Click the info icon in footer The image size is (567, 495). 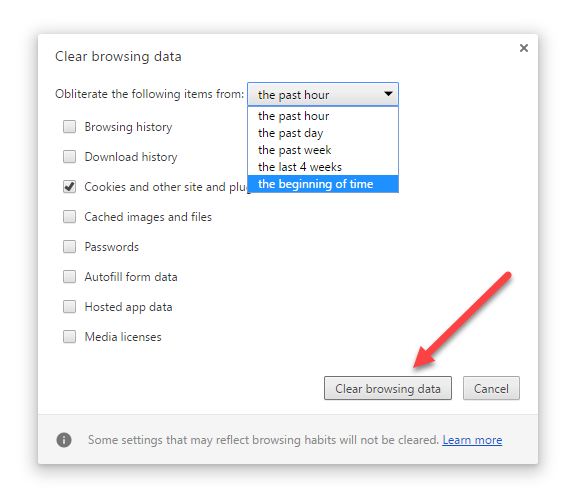coord(64,440)
